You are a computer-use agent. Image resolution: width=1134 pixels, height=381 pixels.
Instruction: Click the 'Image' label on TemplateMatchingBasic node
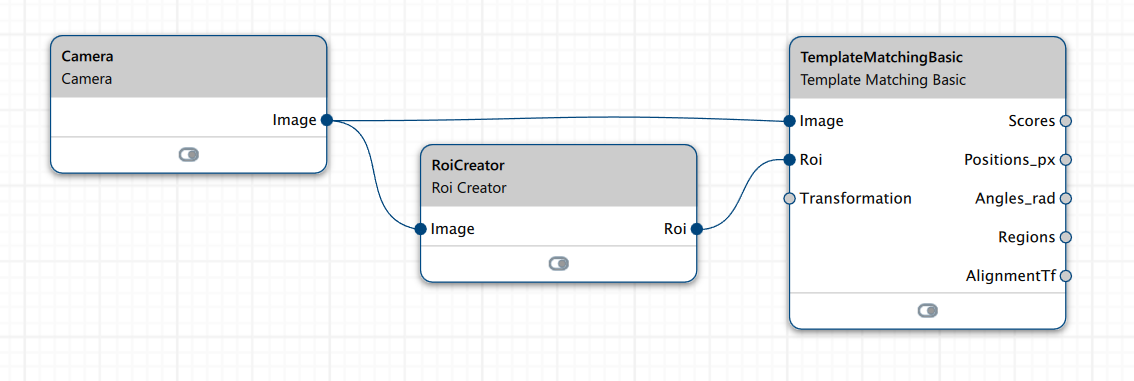(x=822, y=121)
